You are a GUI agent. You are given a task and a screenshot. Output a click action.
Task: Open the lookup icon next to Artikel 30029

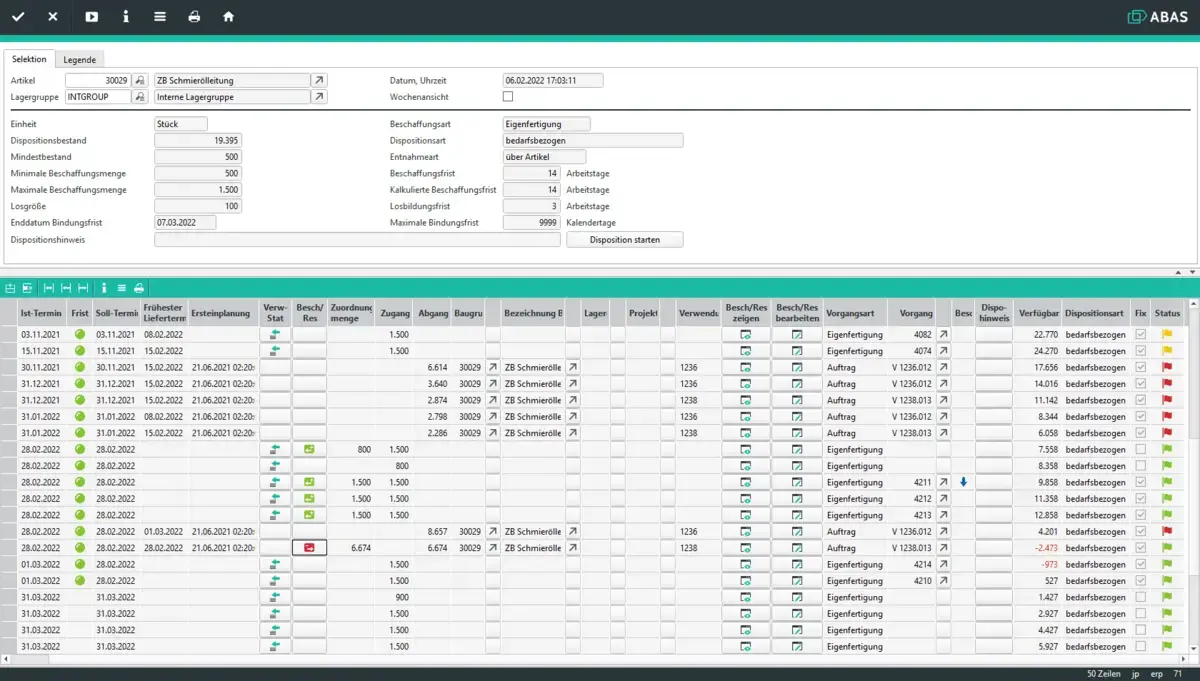pos(141,80)
